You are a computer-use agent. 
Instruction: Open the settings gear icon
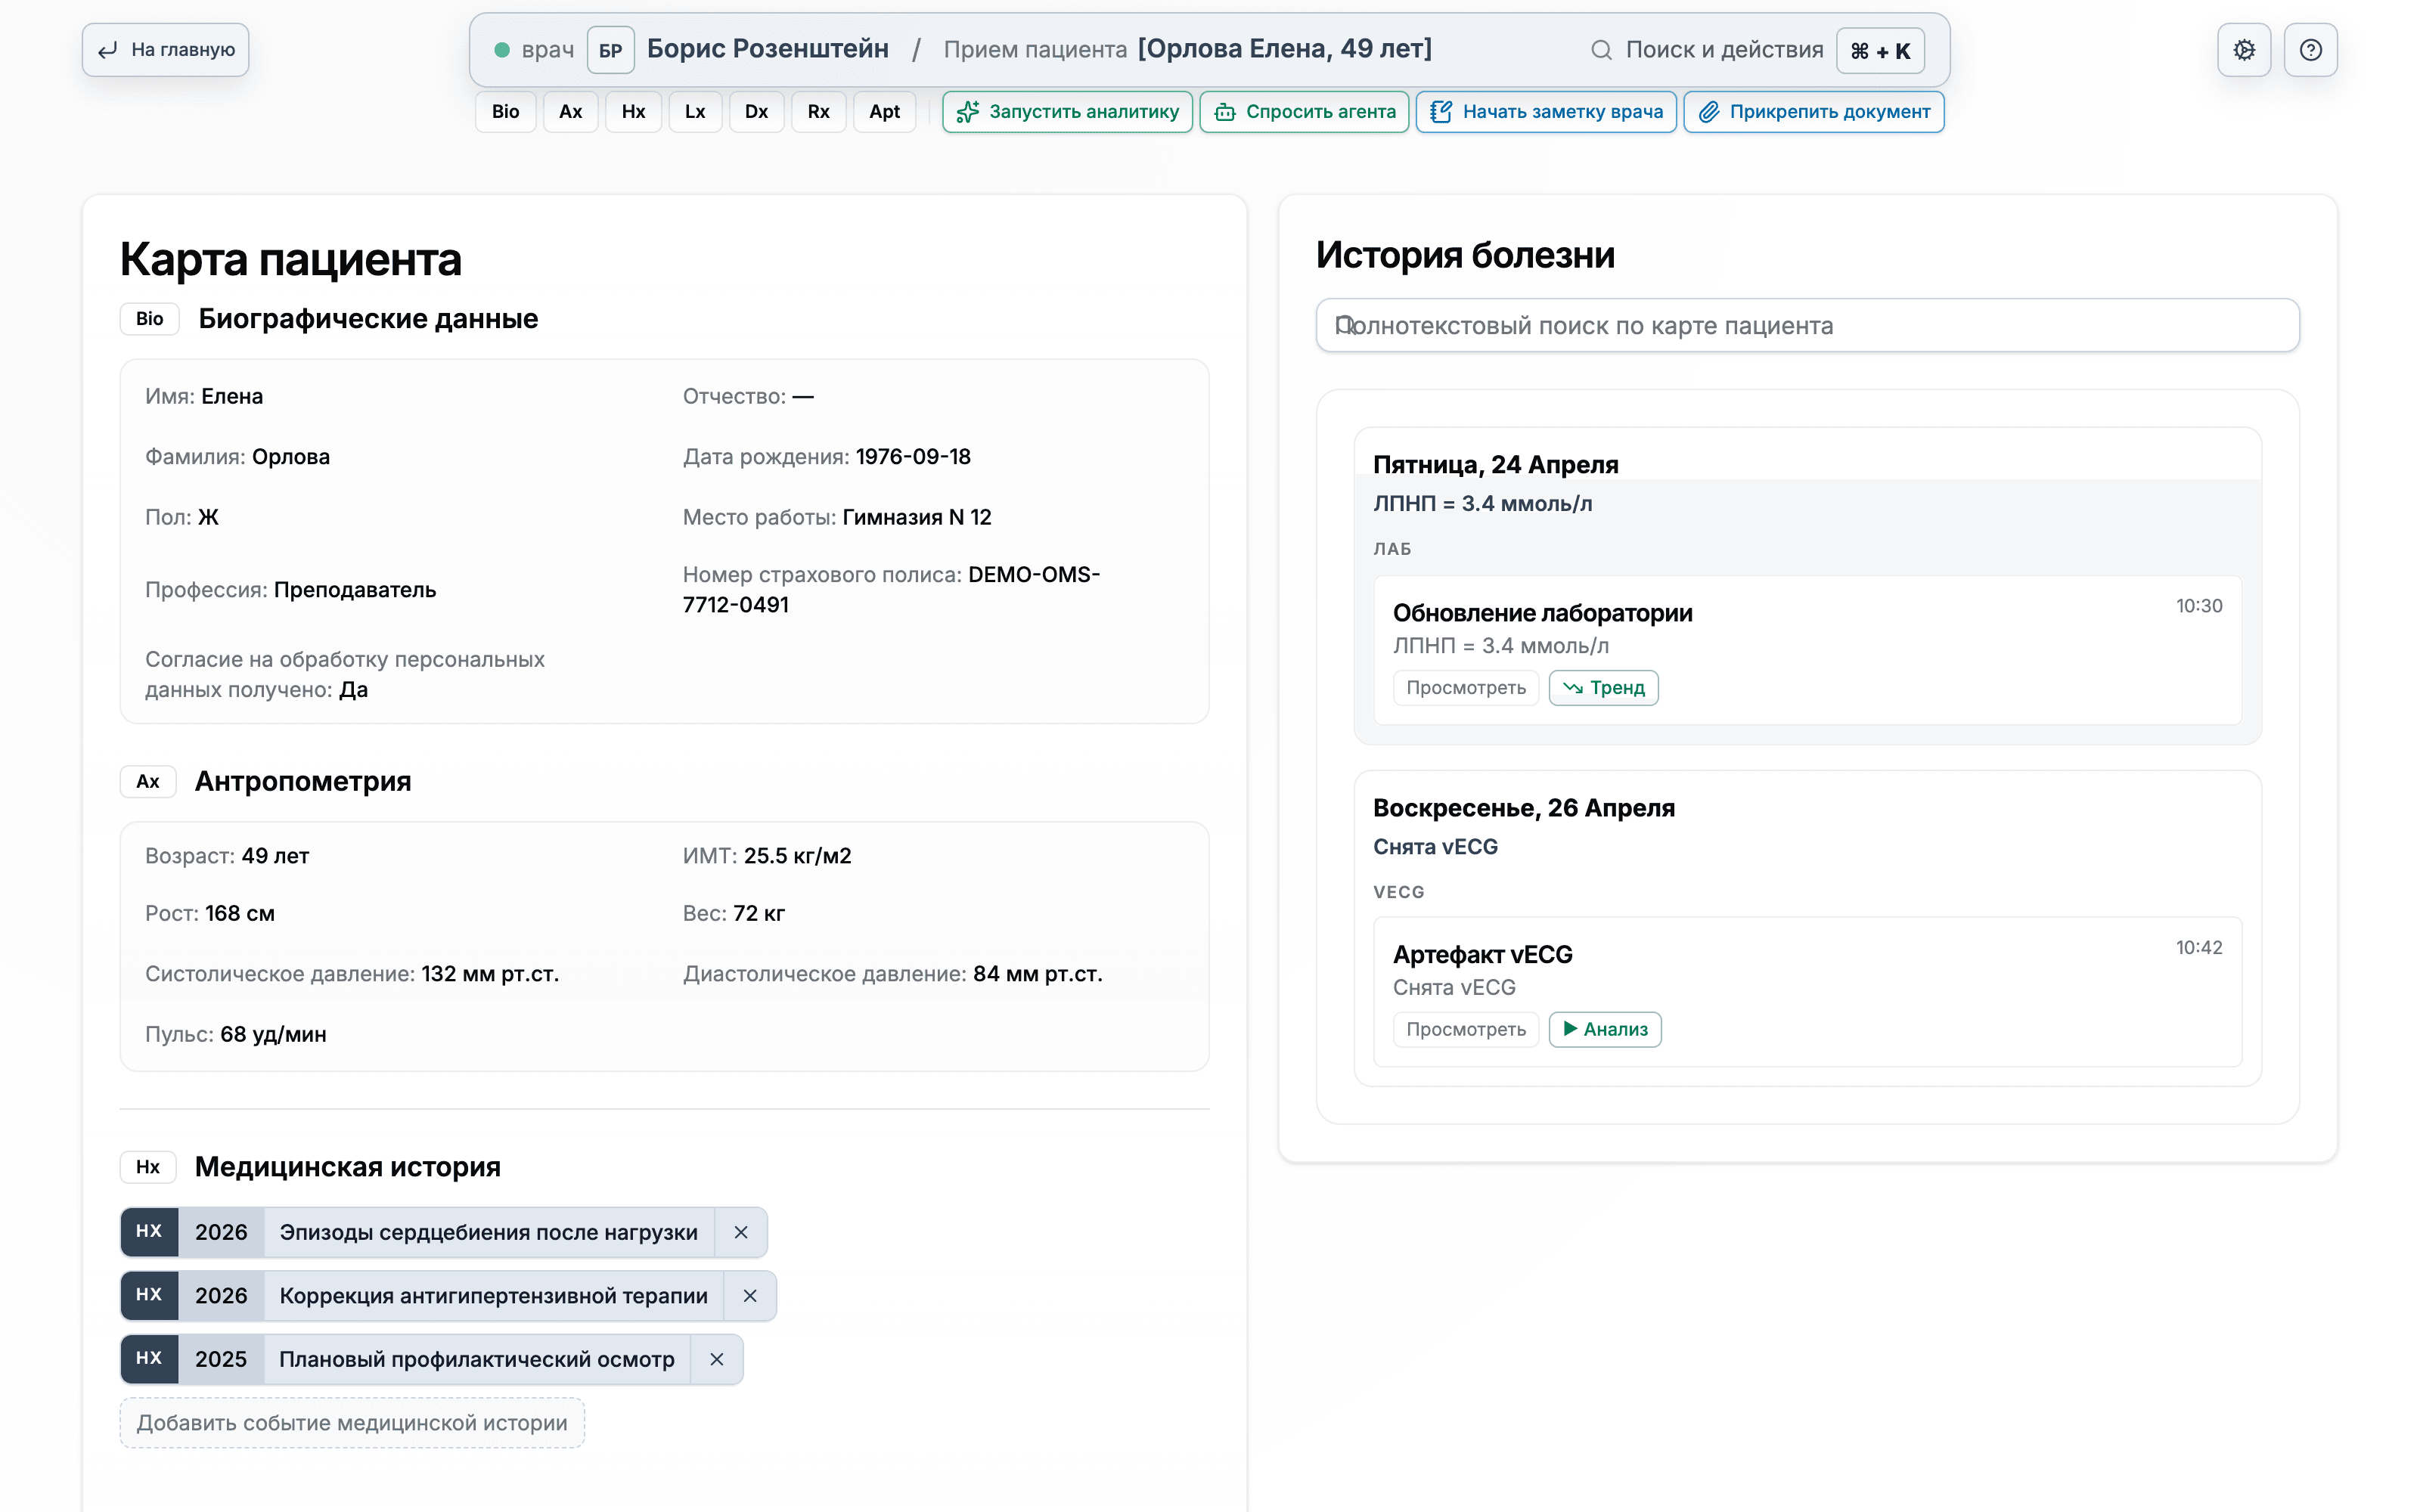(x=2244, y=50)
